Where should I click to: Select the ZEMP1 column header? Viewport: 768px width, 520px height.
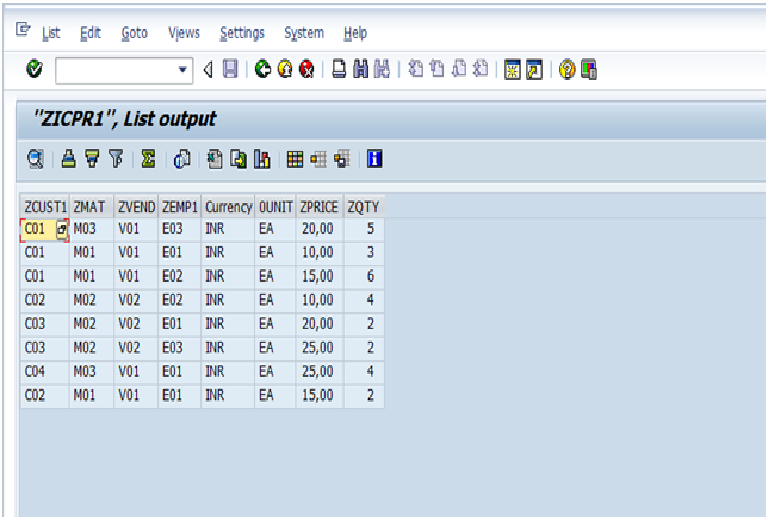coord(179,207)
